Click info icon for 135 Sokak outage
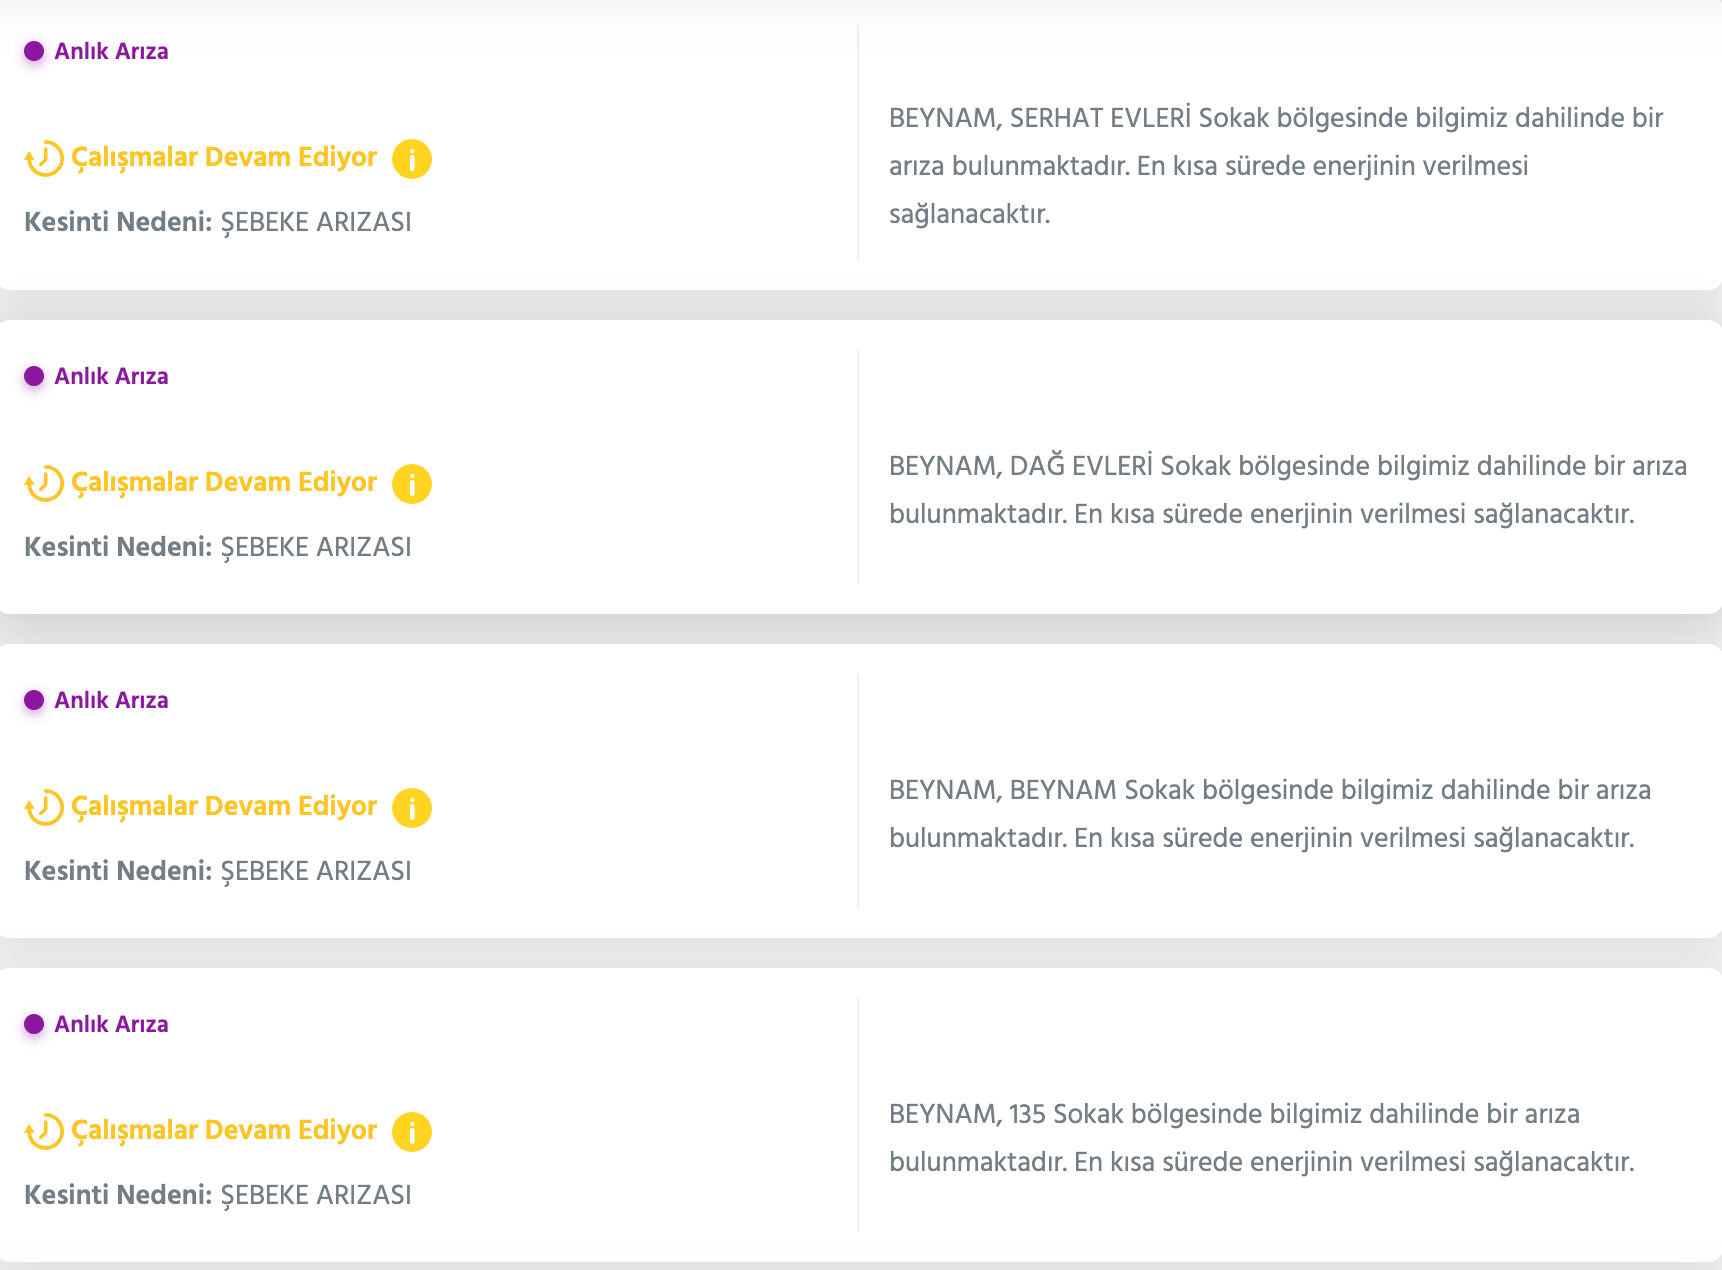1722x1270 pixels. pyautogui.click(x=411, y=1132)
